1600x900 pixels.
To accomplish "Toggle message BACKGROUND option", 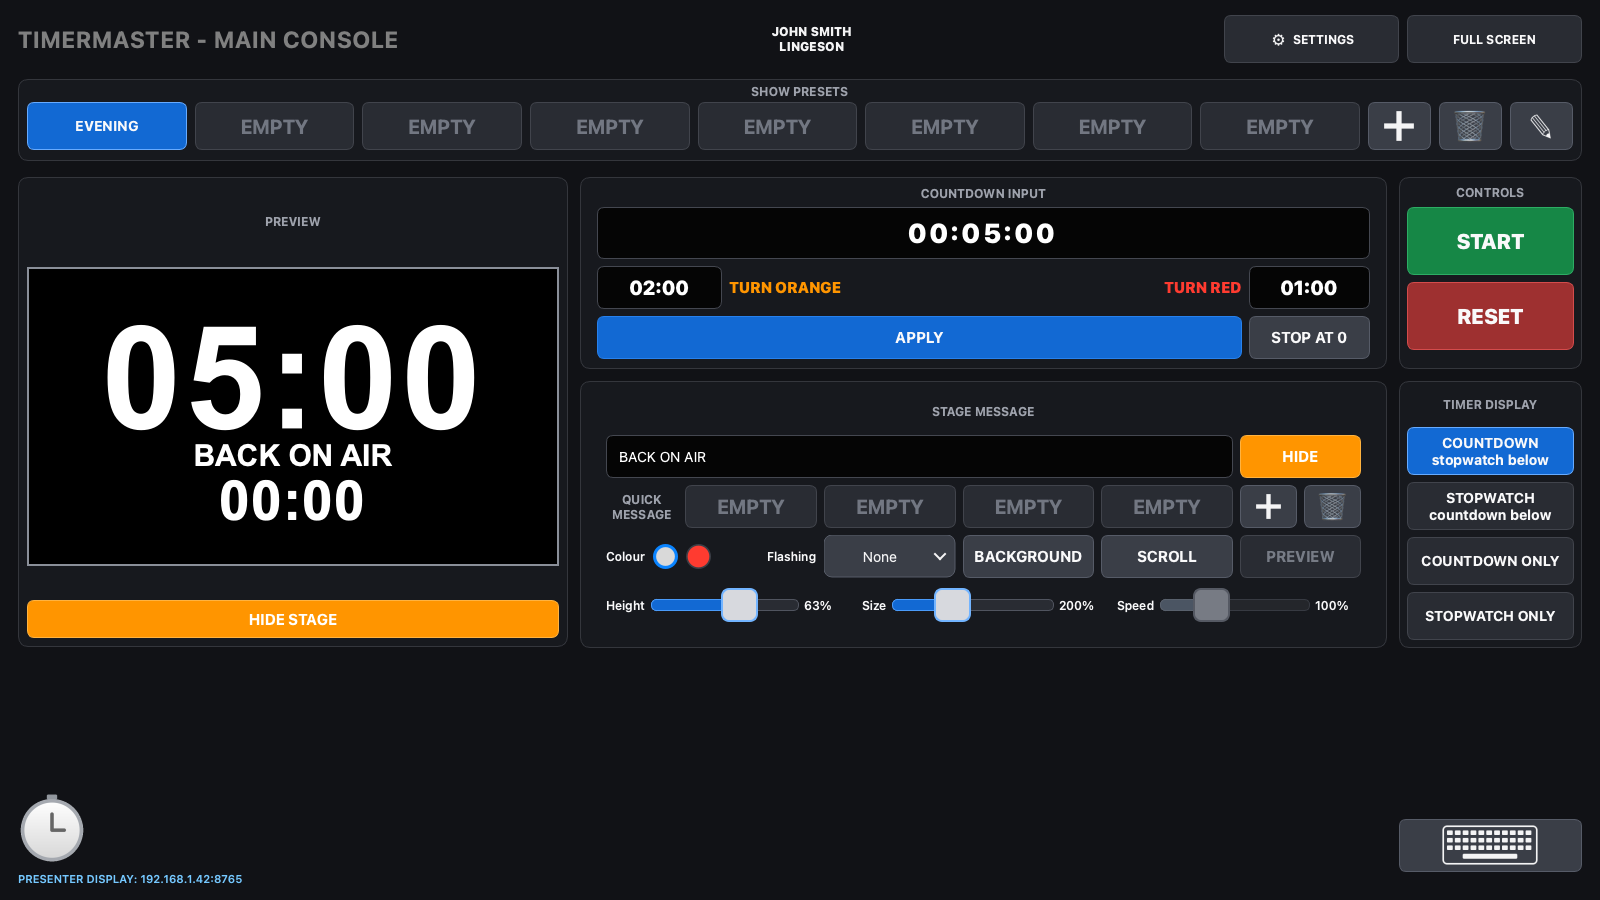I will [1028, 557].
